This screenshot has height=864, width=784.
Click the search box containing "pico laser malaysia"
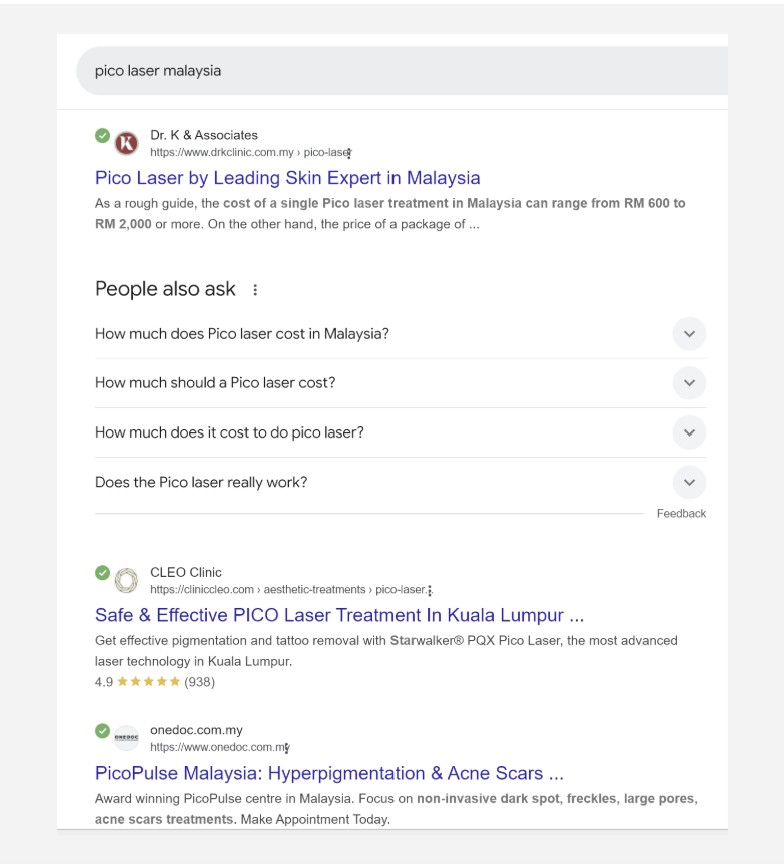click(x=400, y=71)
